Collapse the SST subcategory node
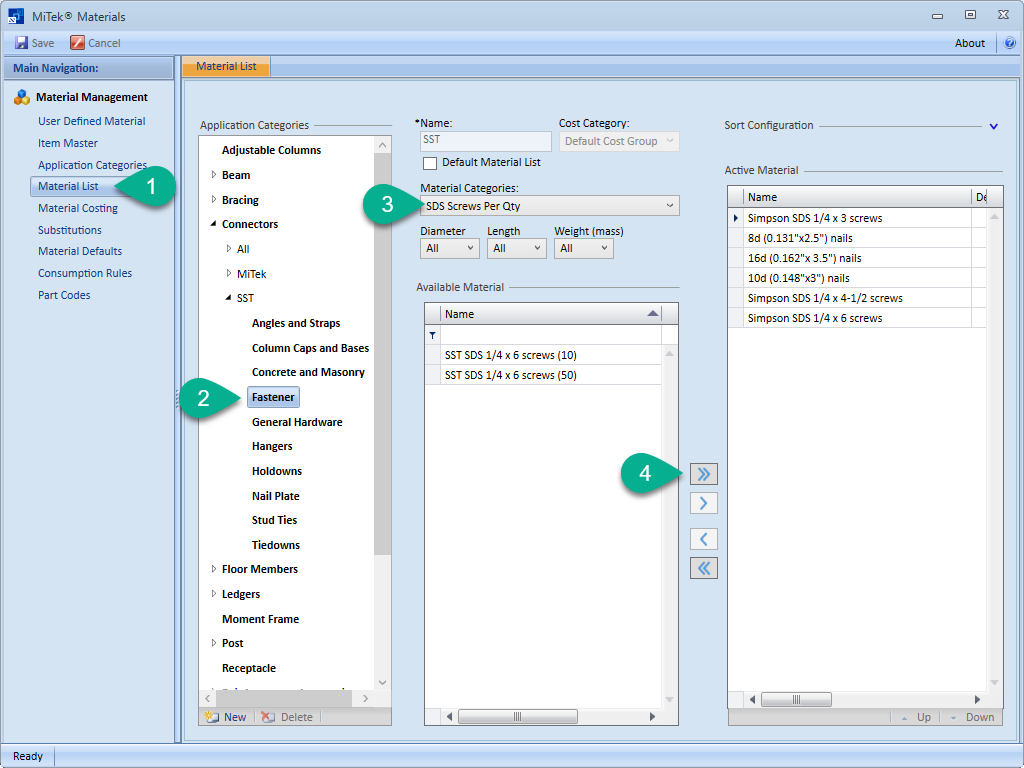 click(228, 298)
